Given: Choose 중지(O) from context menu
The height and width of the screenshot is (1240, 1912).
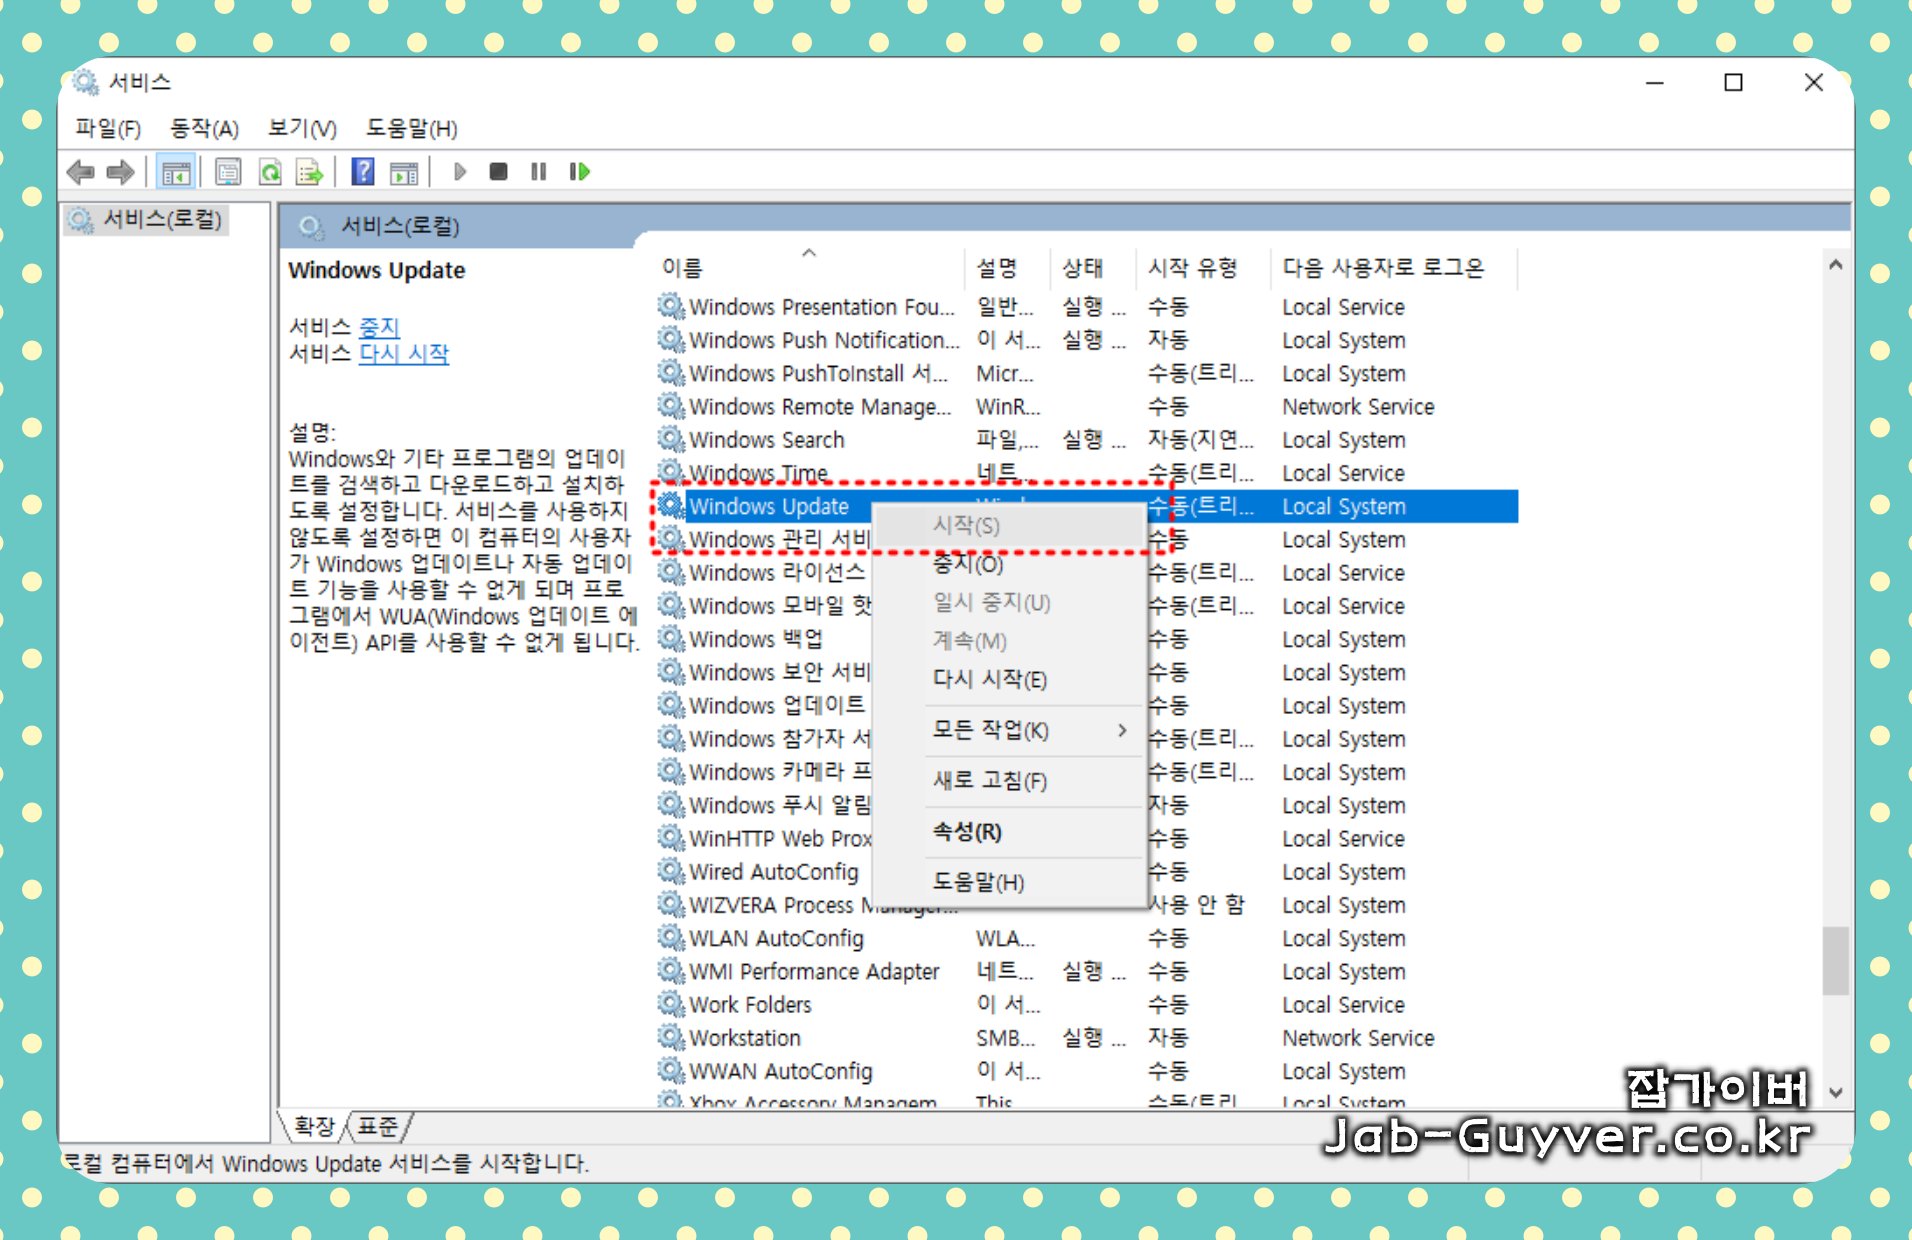Looking at the screenshot, I should tap(1009, 564).
